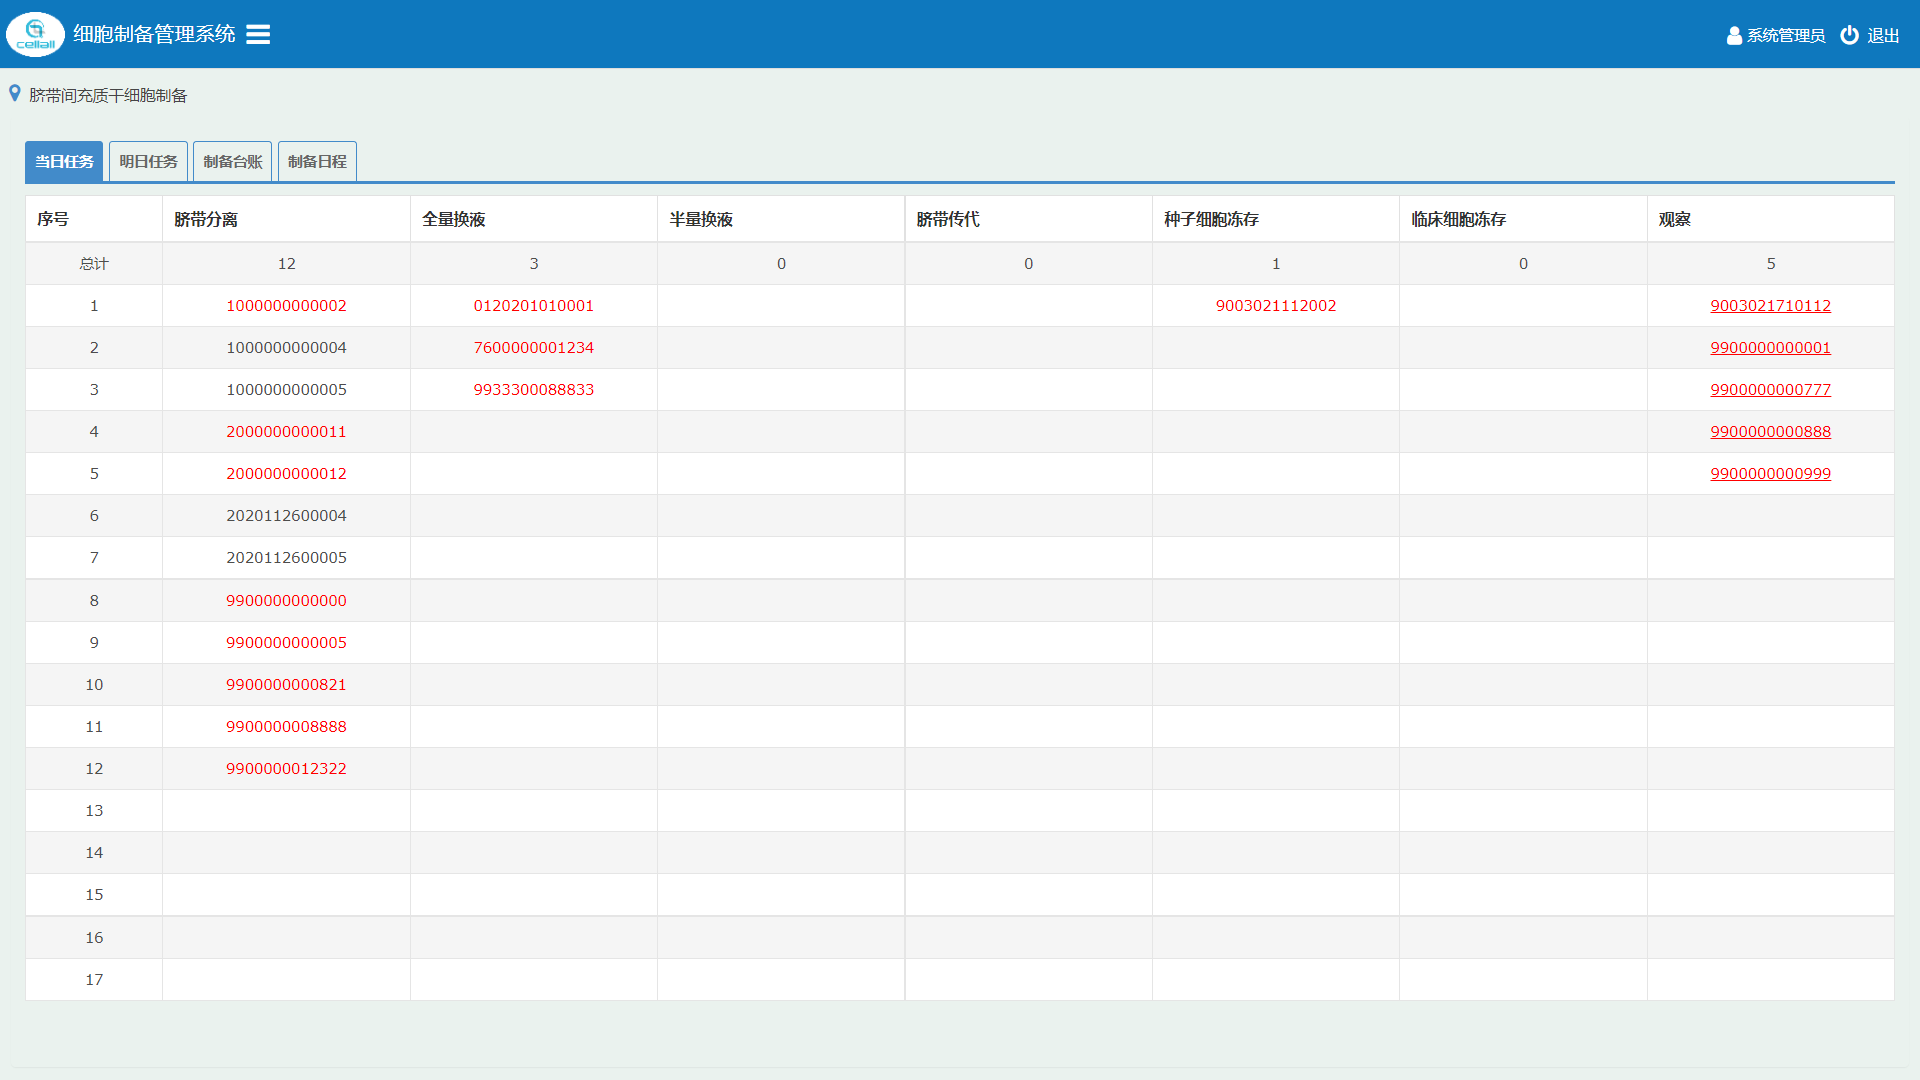Click full medium change entry 7600000001234

tap(533, 348)
